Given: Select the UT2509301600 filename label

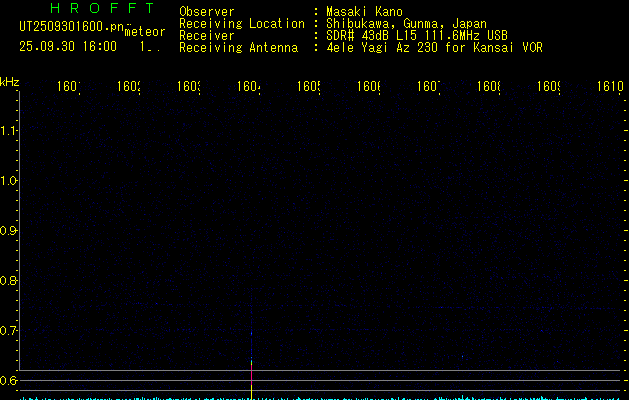Looking at the screenshot, I should [70, 25].
